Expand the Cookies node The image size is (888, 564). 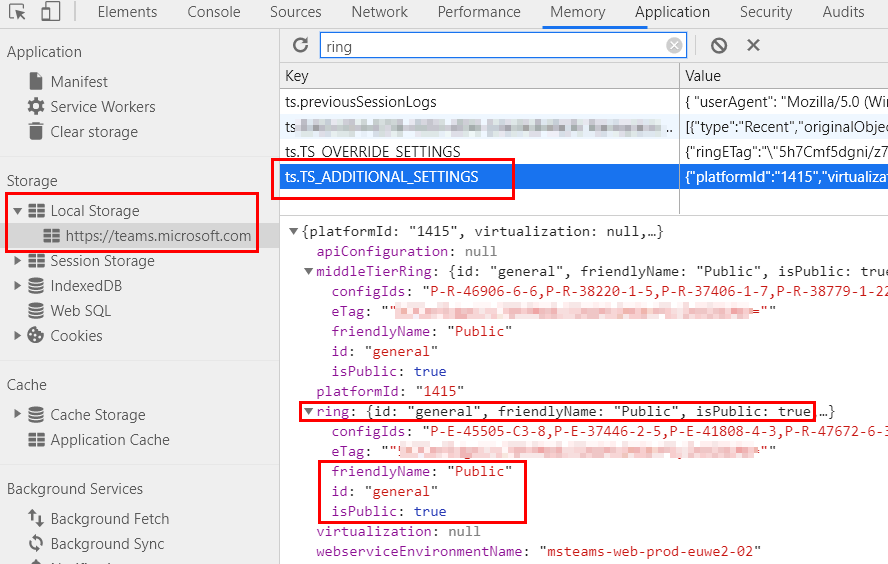click(18, 335)
